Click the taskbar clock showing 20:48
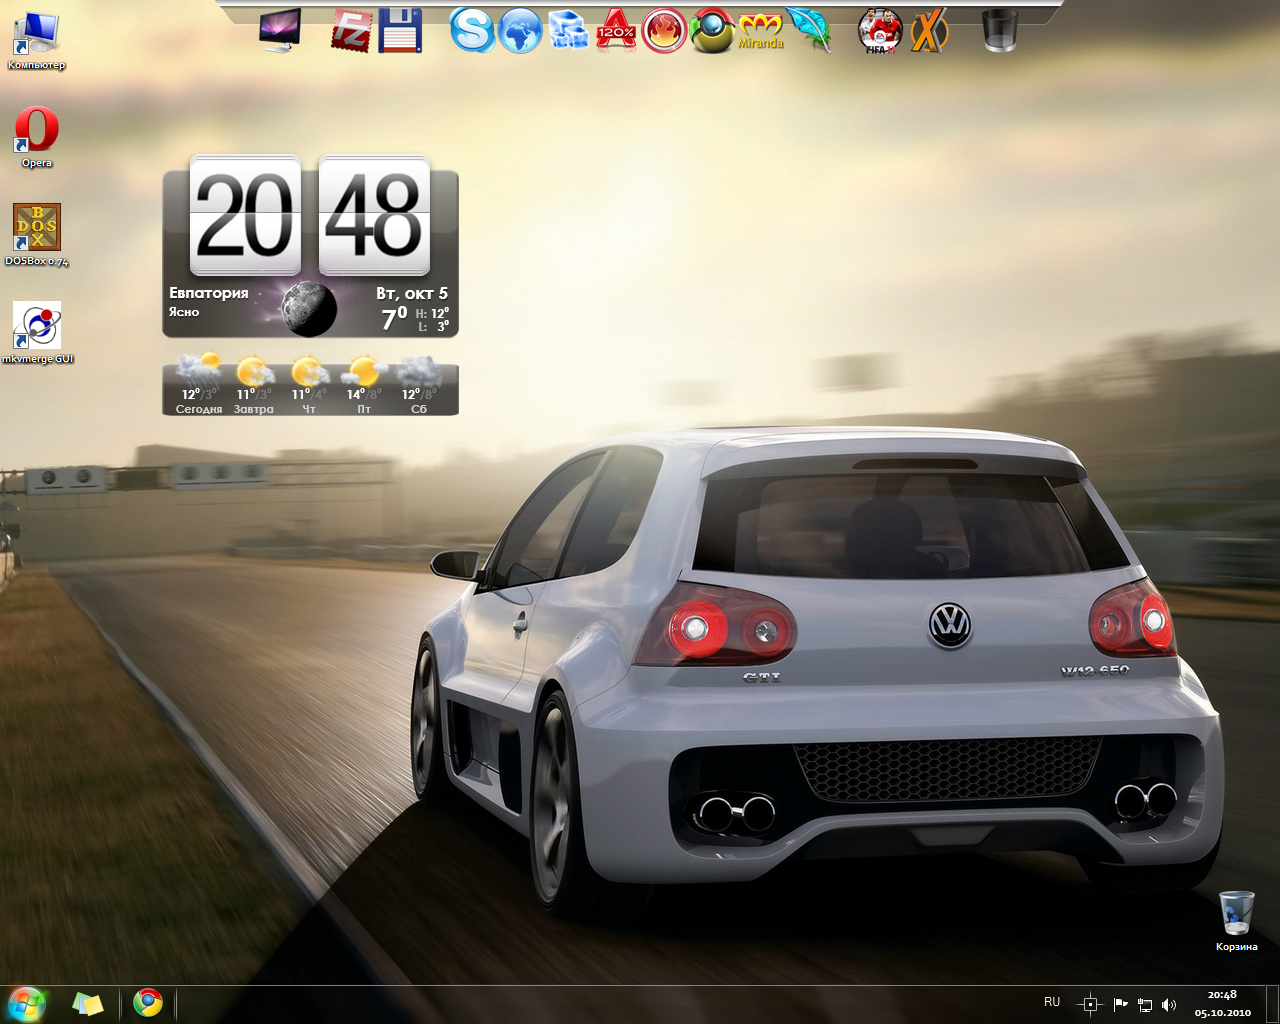1280x1024 pixels. [1222, 1004]
